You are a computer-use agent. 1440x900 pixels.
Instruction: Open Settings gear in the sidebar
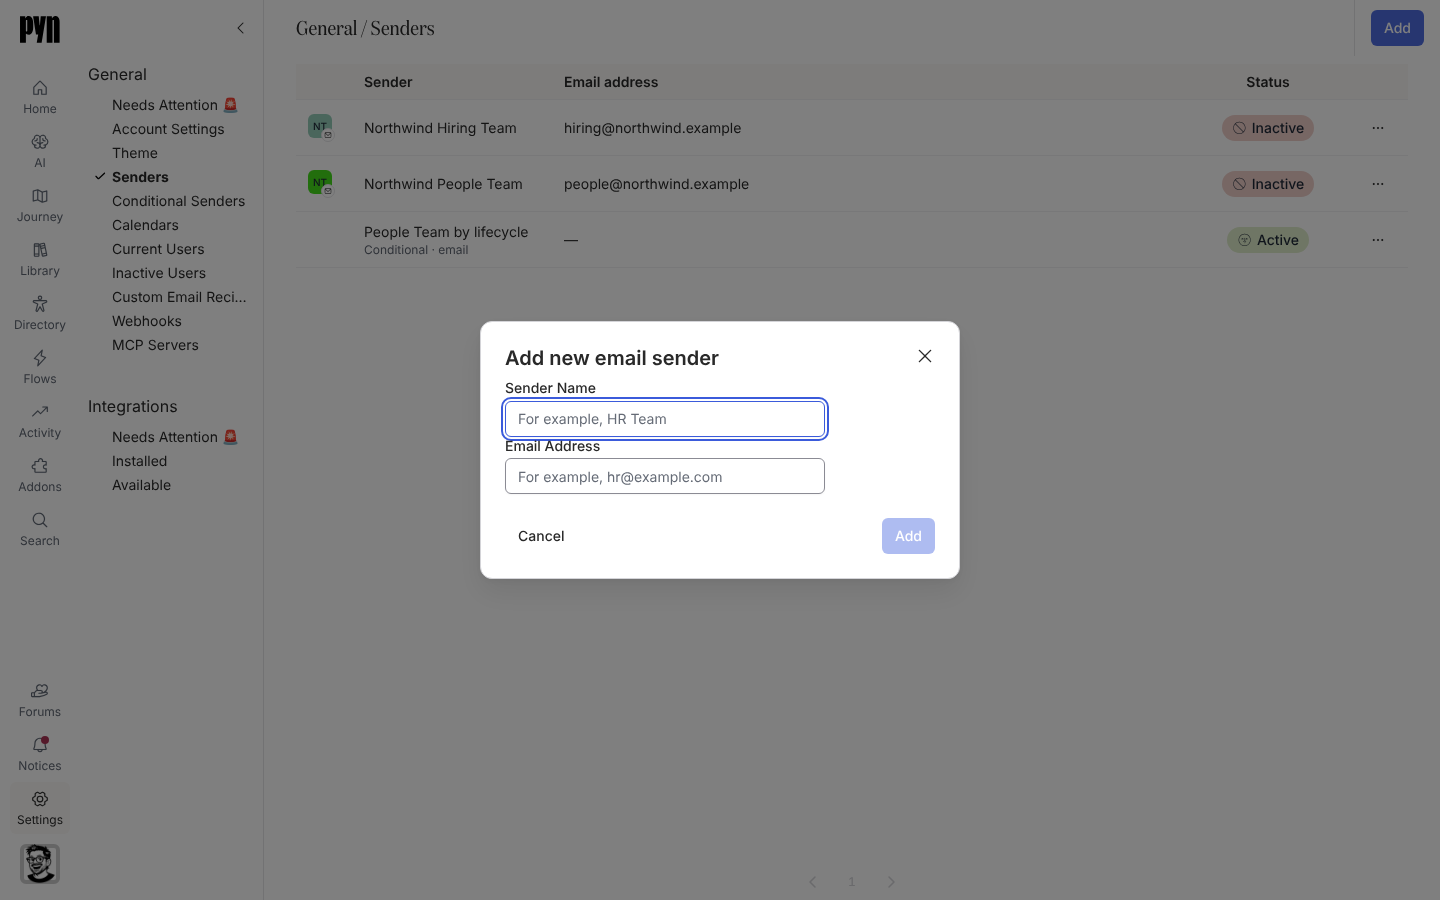(40, 808)
